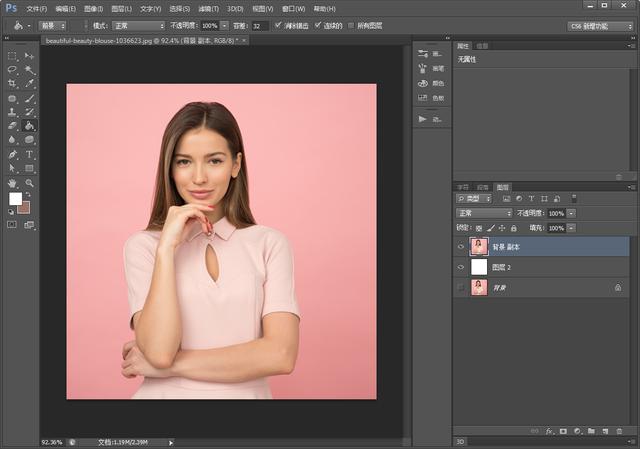Select the Spot Healing Brush tool
Viewport: 640px width, 449px height.
pos(12,98)
